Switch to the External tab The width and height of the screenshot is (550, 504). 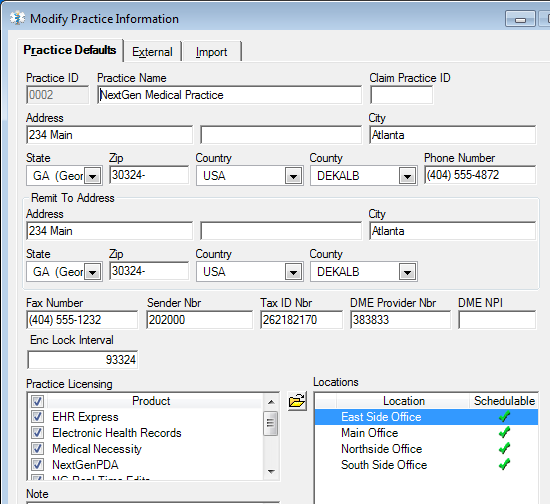pos(152,52)
